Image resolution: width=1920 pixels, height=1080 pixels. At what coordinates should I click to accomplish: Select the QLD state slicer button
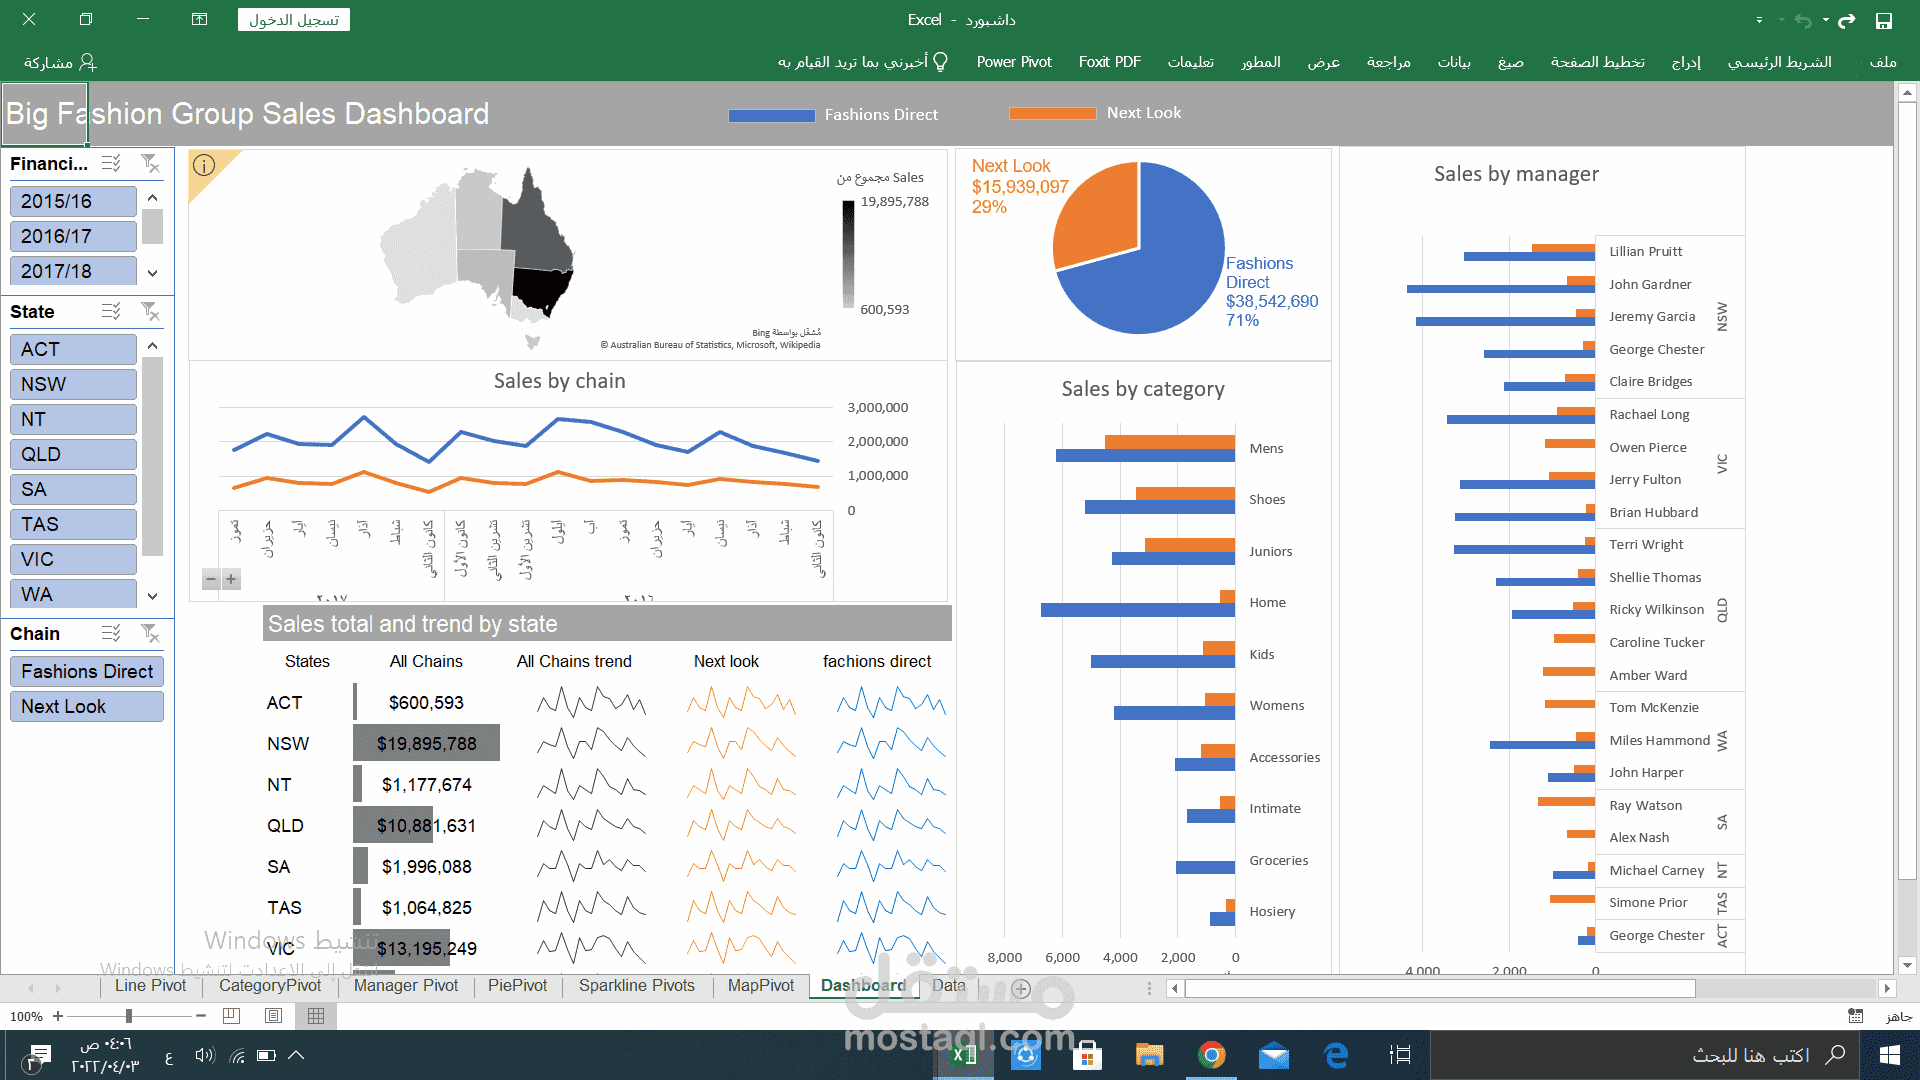74,454
